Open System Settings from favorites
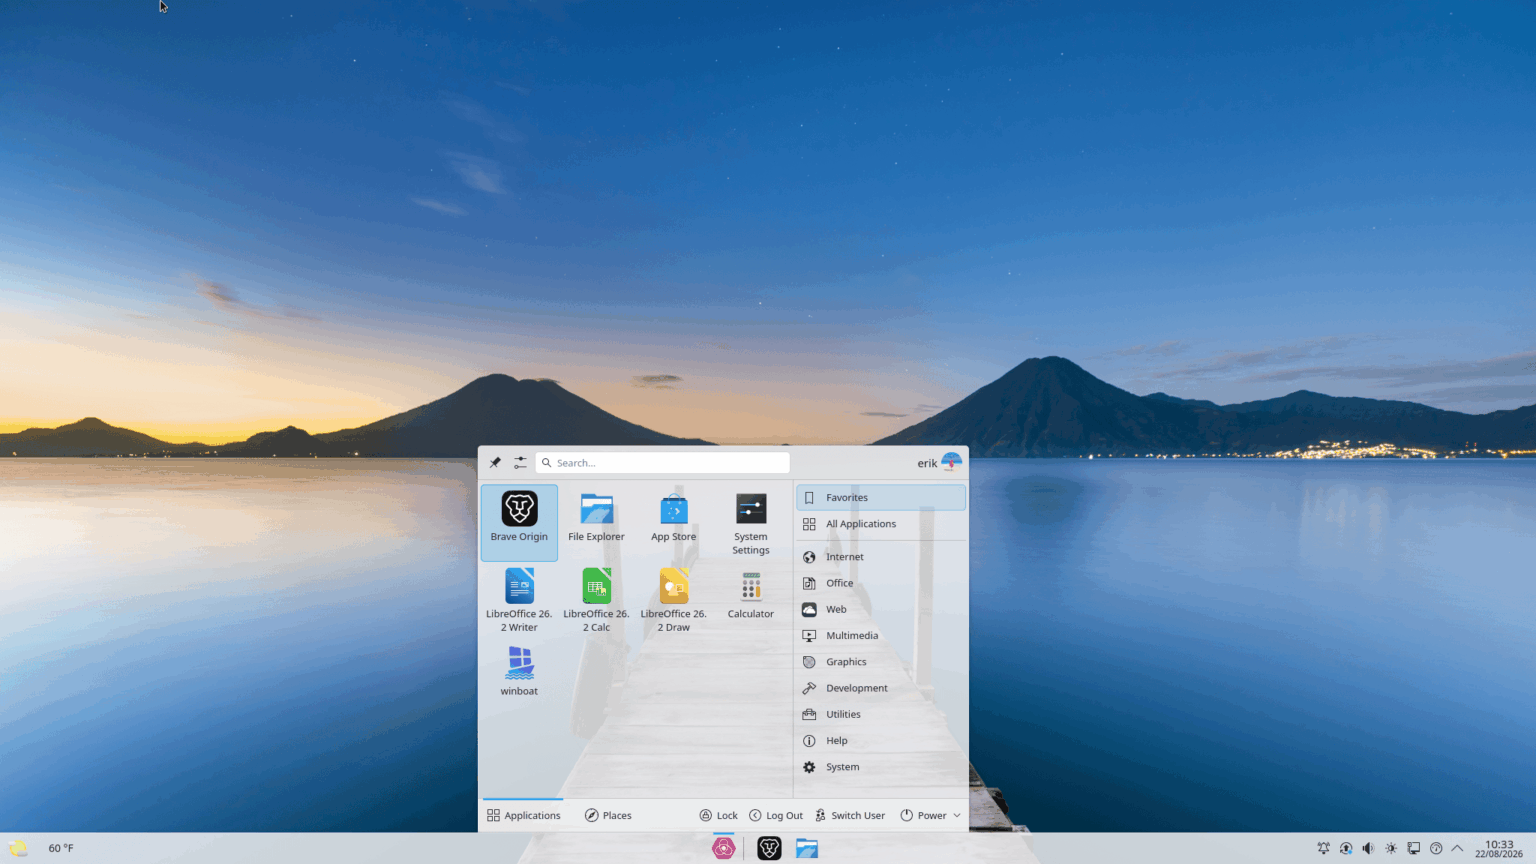This screenshot has height=864, width=1536. [x=751, y=522]
